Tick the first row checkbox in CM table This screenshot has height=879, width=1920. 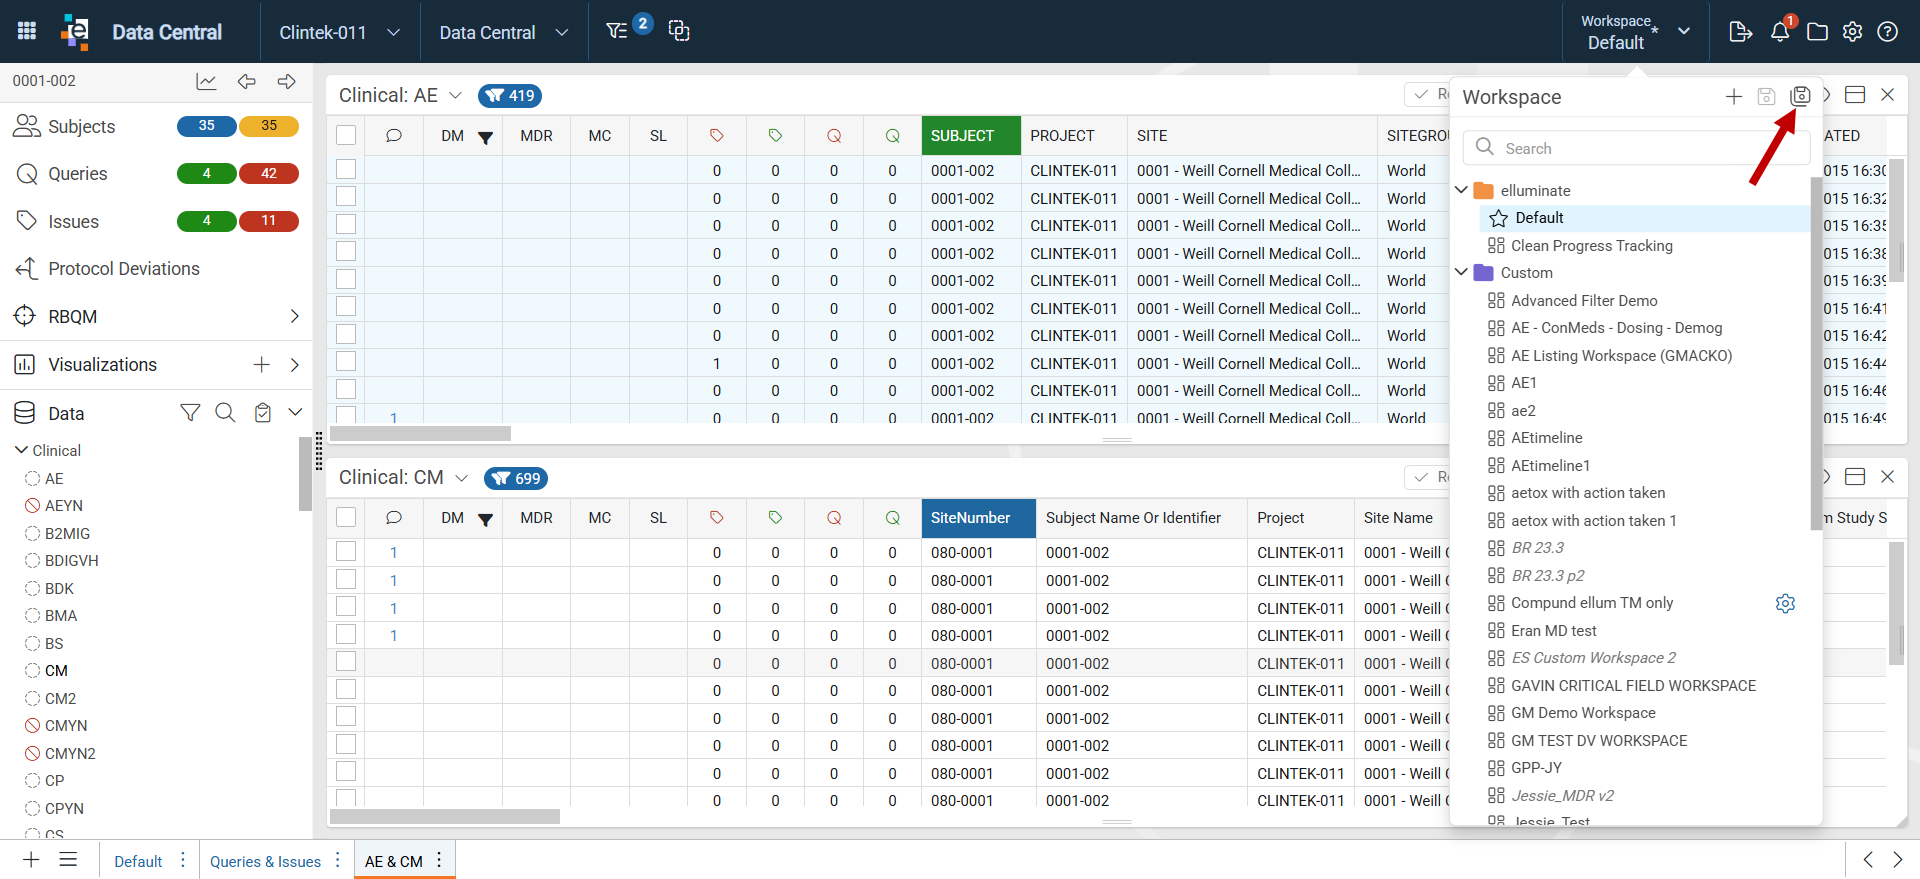tap(346, 551)
